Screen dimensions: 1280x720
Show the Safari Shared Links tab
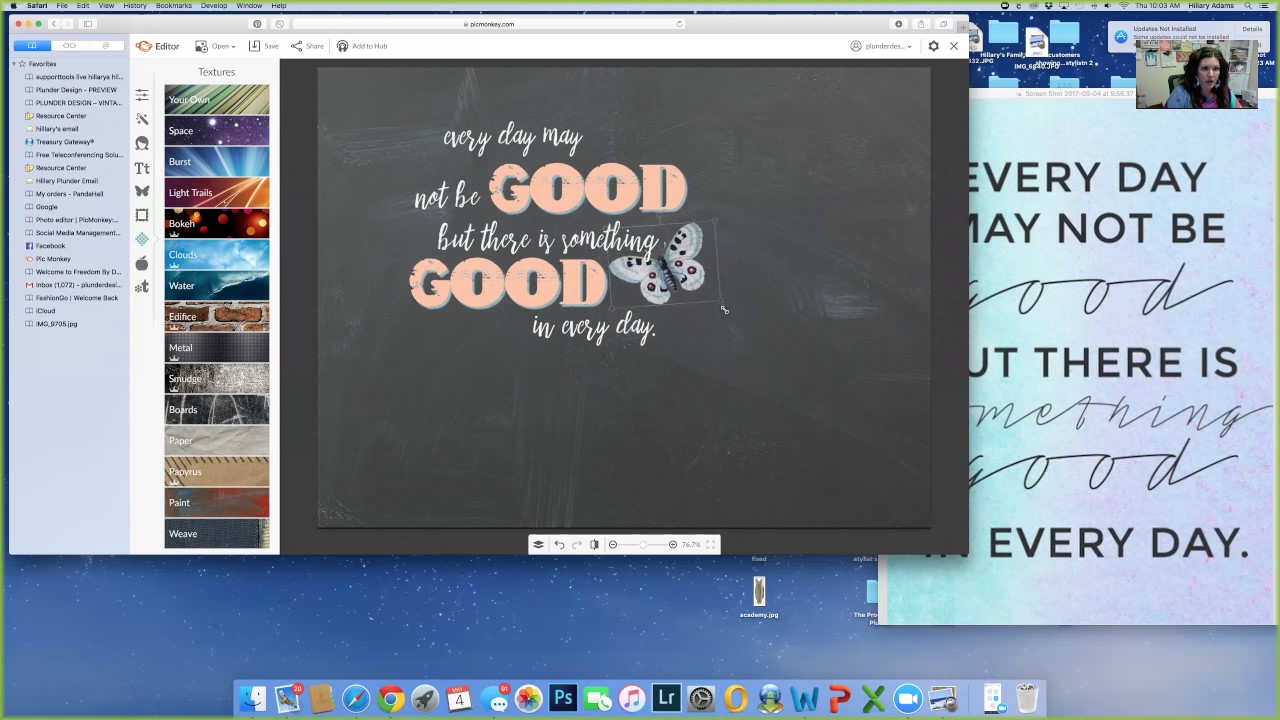106,45
